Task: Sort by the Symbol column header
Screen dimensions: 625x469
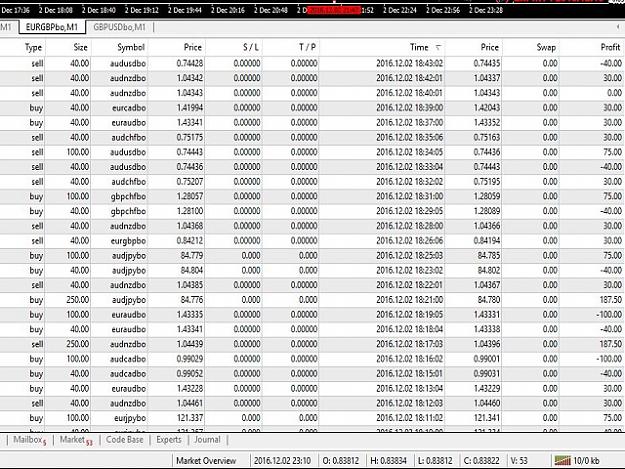Action: tap(131, 47)
